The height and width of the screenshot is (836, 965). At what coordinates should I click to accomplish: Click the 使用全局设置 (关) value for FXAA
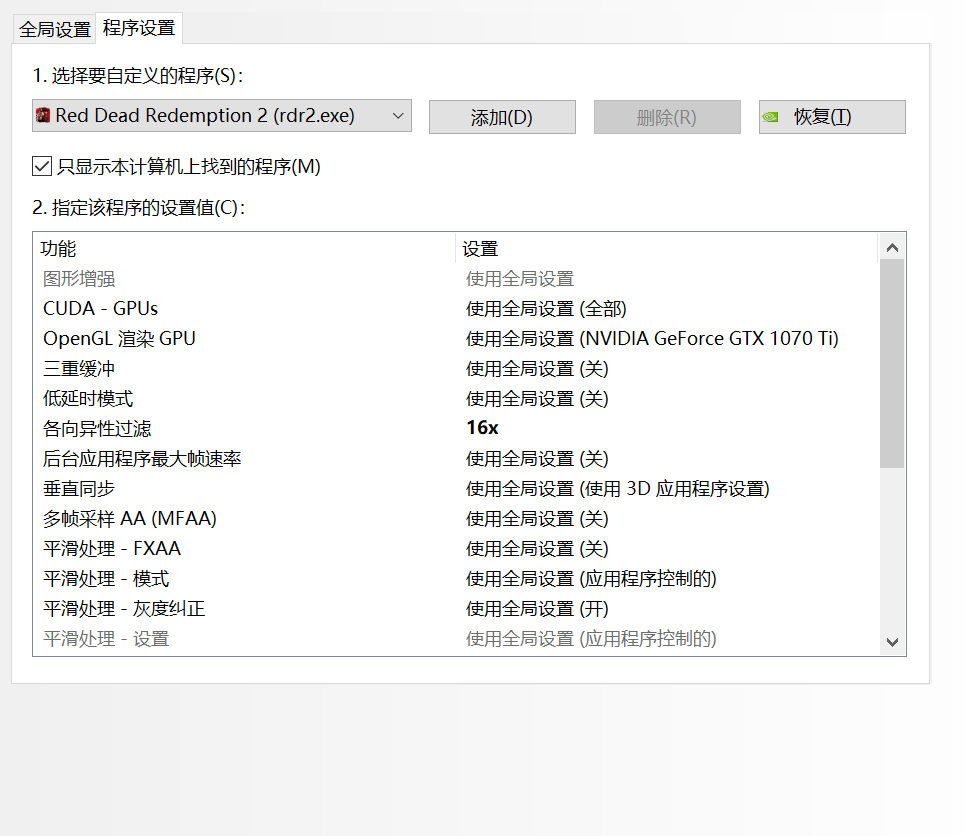pos(537,549)
